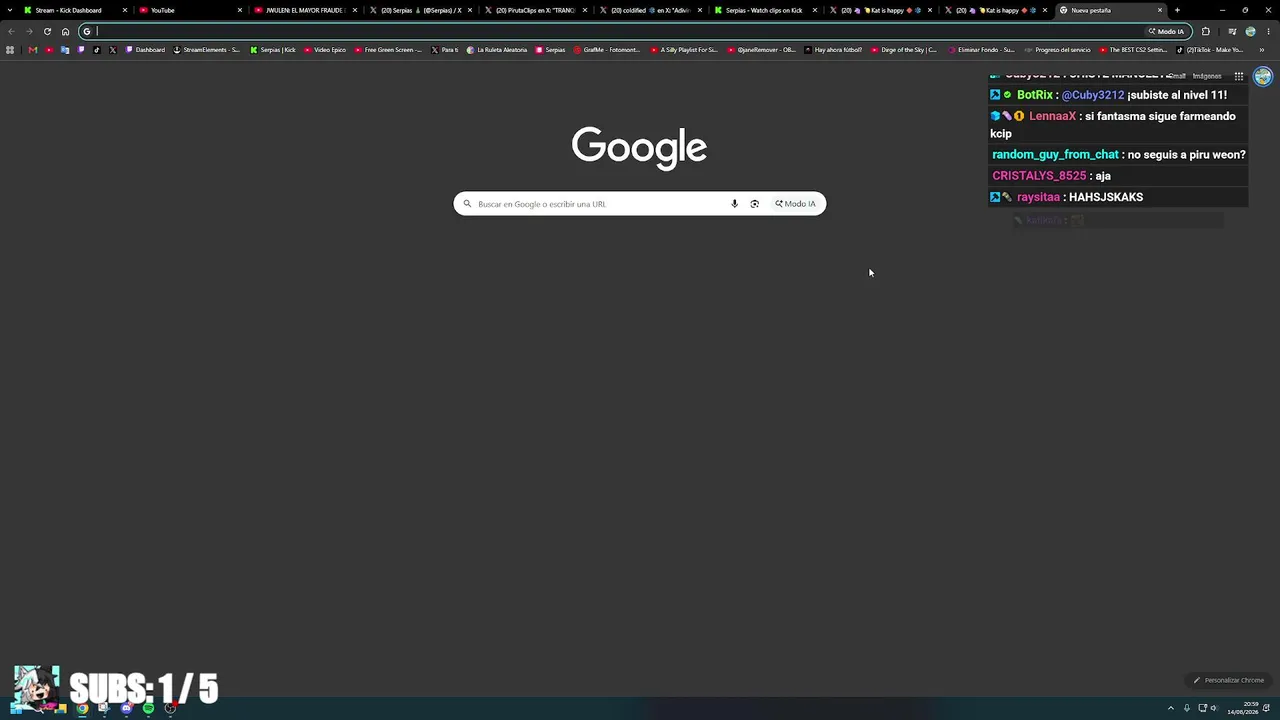This screenshot has width=1280, height=720.
Task: Search by image with Google Lens
Action: pos(755,204)
